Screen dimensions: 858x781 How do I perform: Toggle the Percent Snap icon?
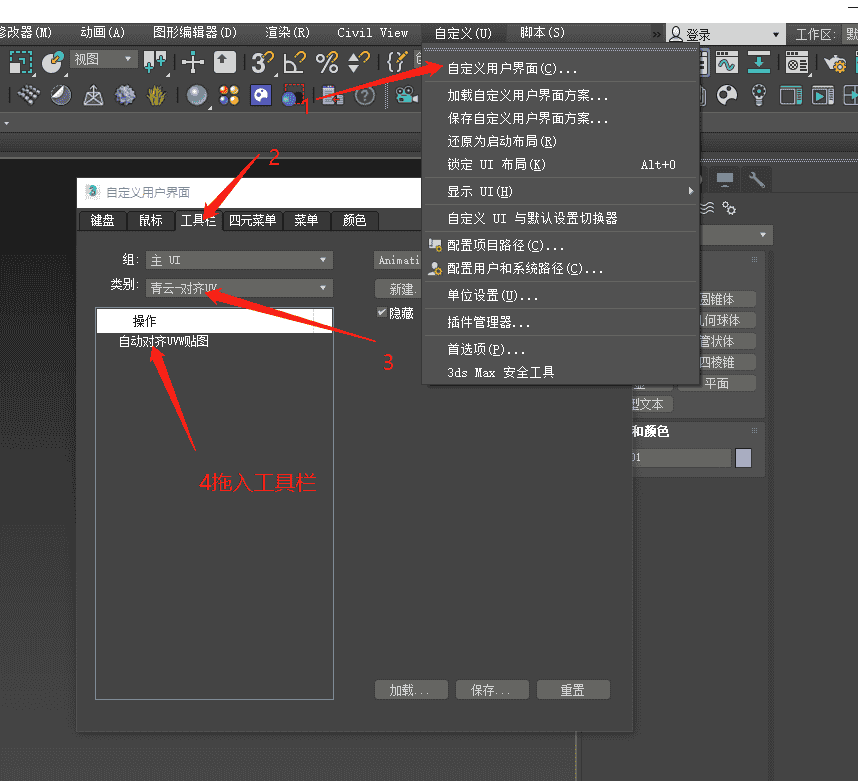(327, 62)
